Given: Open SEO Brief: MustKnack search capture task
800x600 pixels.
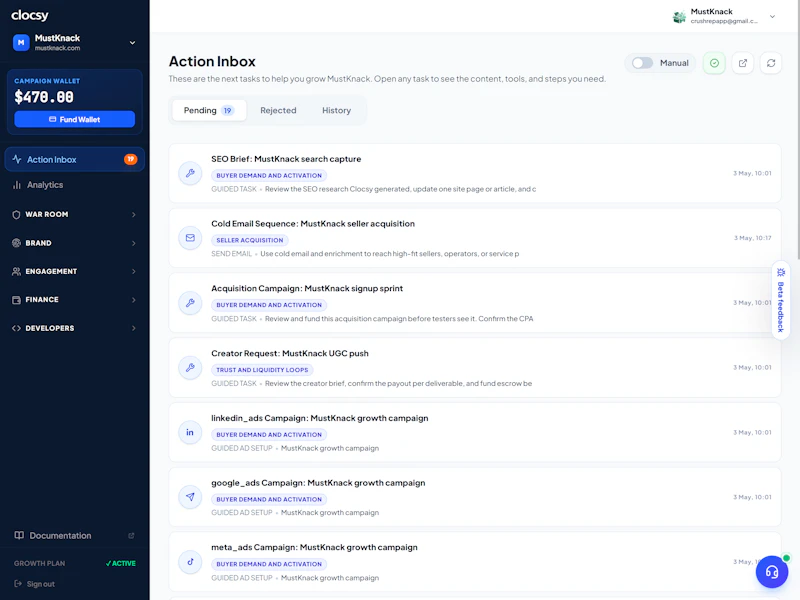Looking at the screenshot, I should 474,173.
